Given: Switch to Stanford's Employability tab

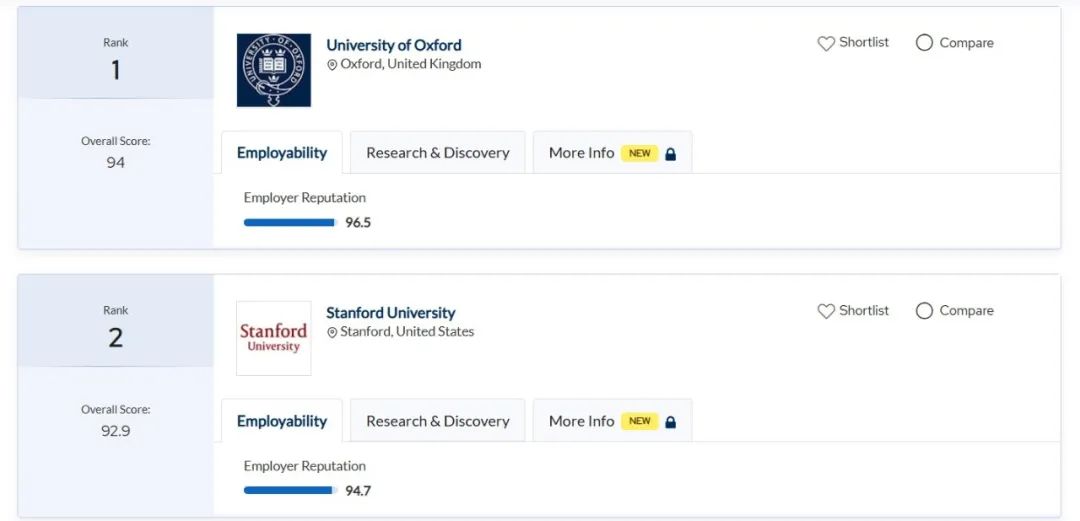Looking at the screenshot, I should point(282,421).
